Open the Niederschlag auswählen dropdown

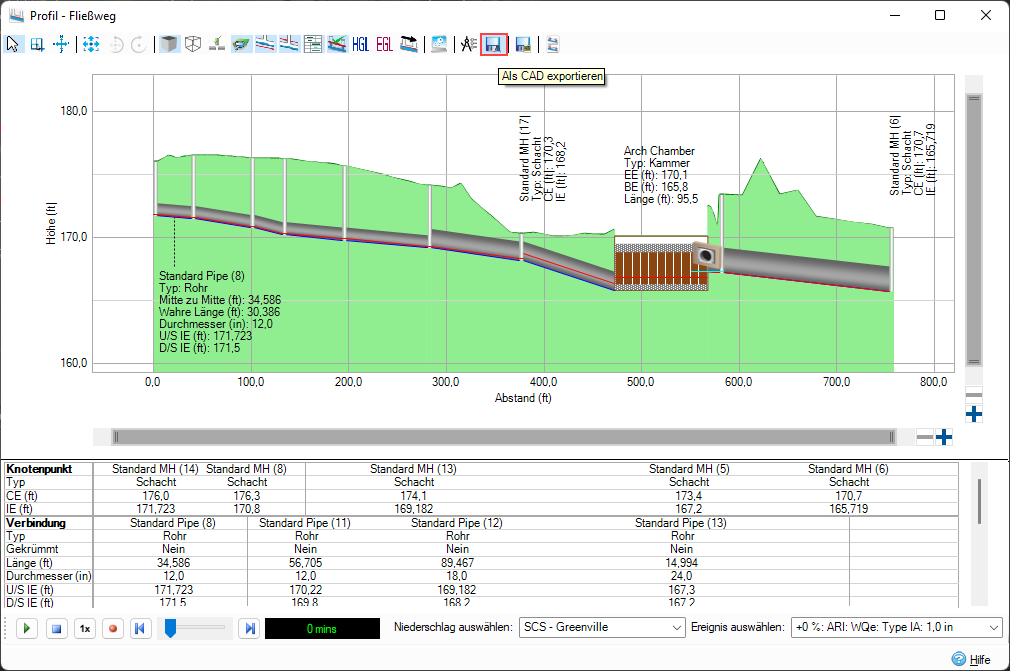tap(601, 627)
